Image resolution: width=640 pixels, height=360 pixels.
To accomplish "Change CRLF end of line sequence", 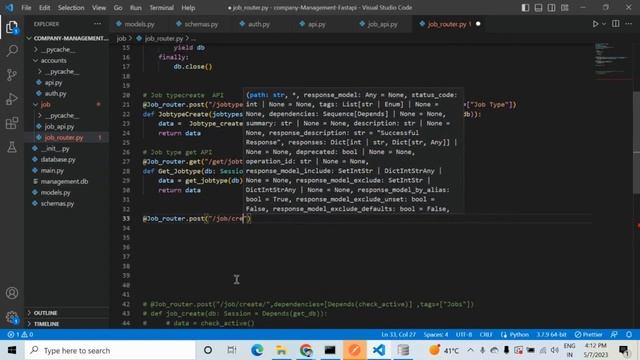I will coord(486,334).
